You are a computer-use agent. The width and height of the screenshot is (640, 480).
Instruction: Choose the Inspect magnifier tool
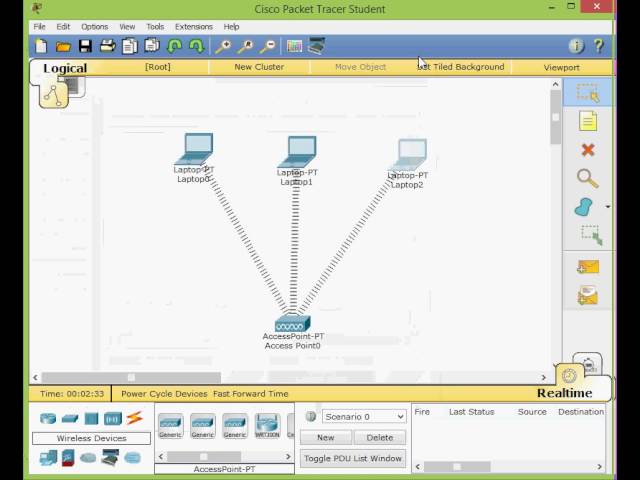[588, 179]
